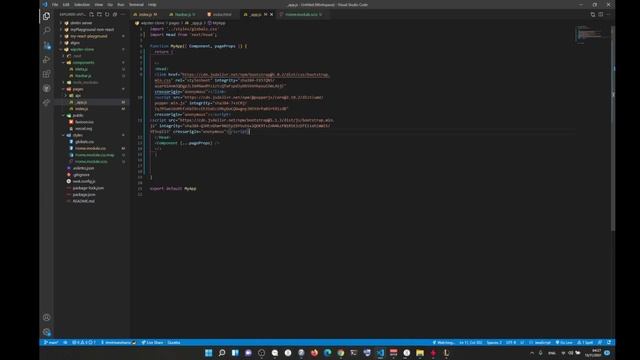The width and height of the screenshot is (640, 360).
Task: Click Spaces indentation setting in status bar
Action: point(494,342)
